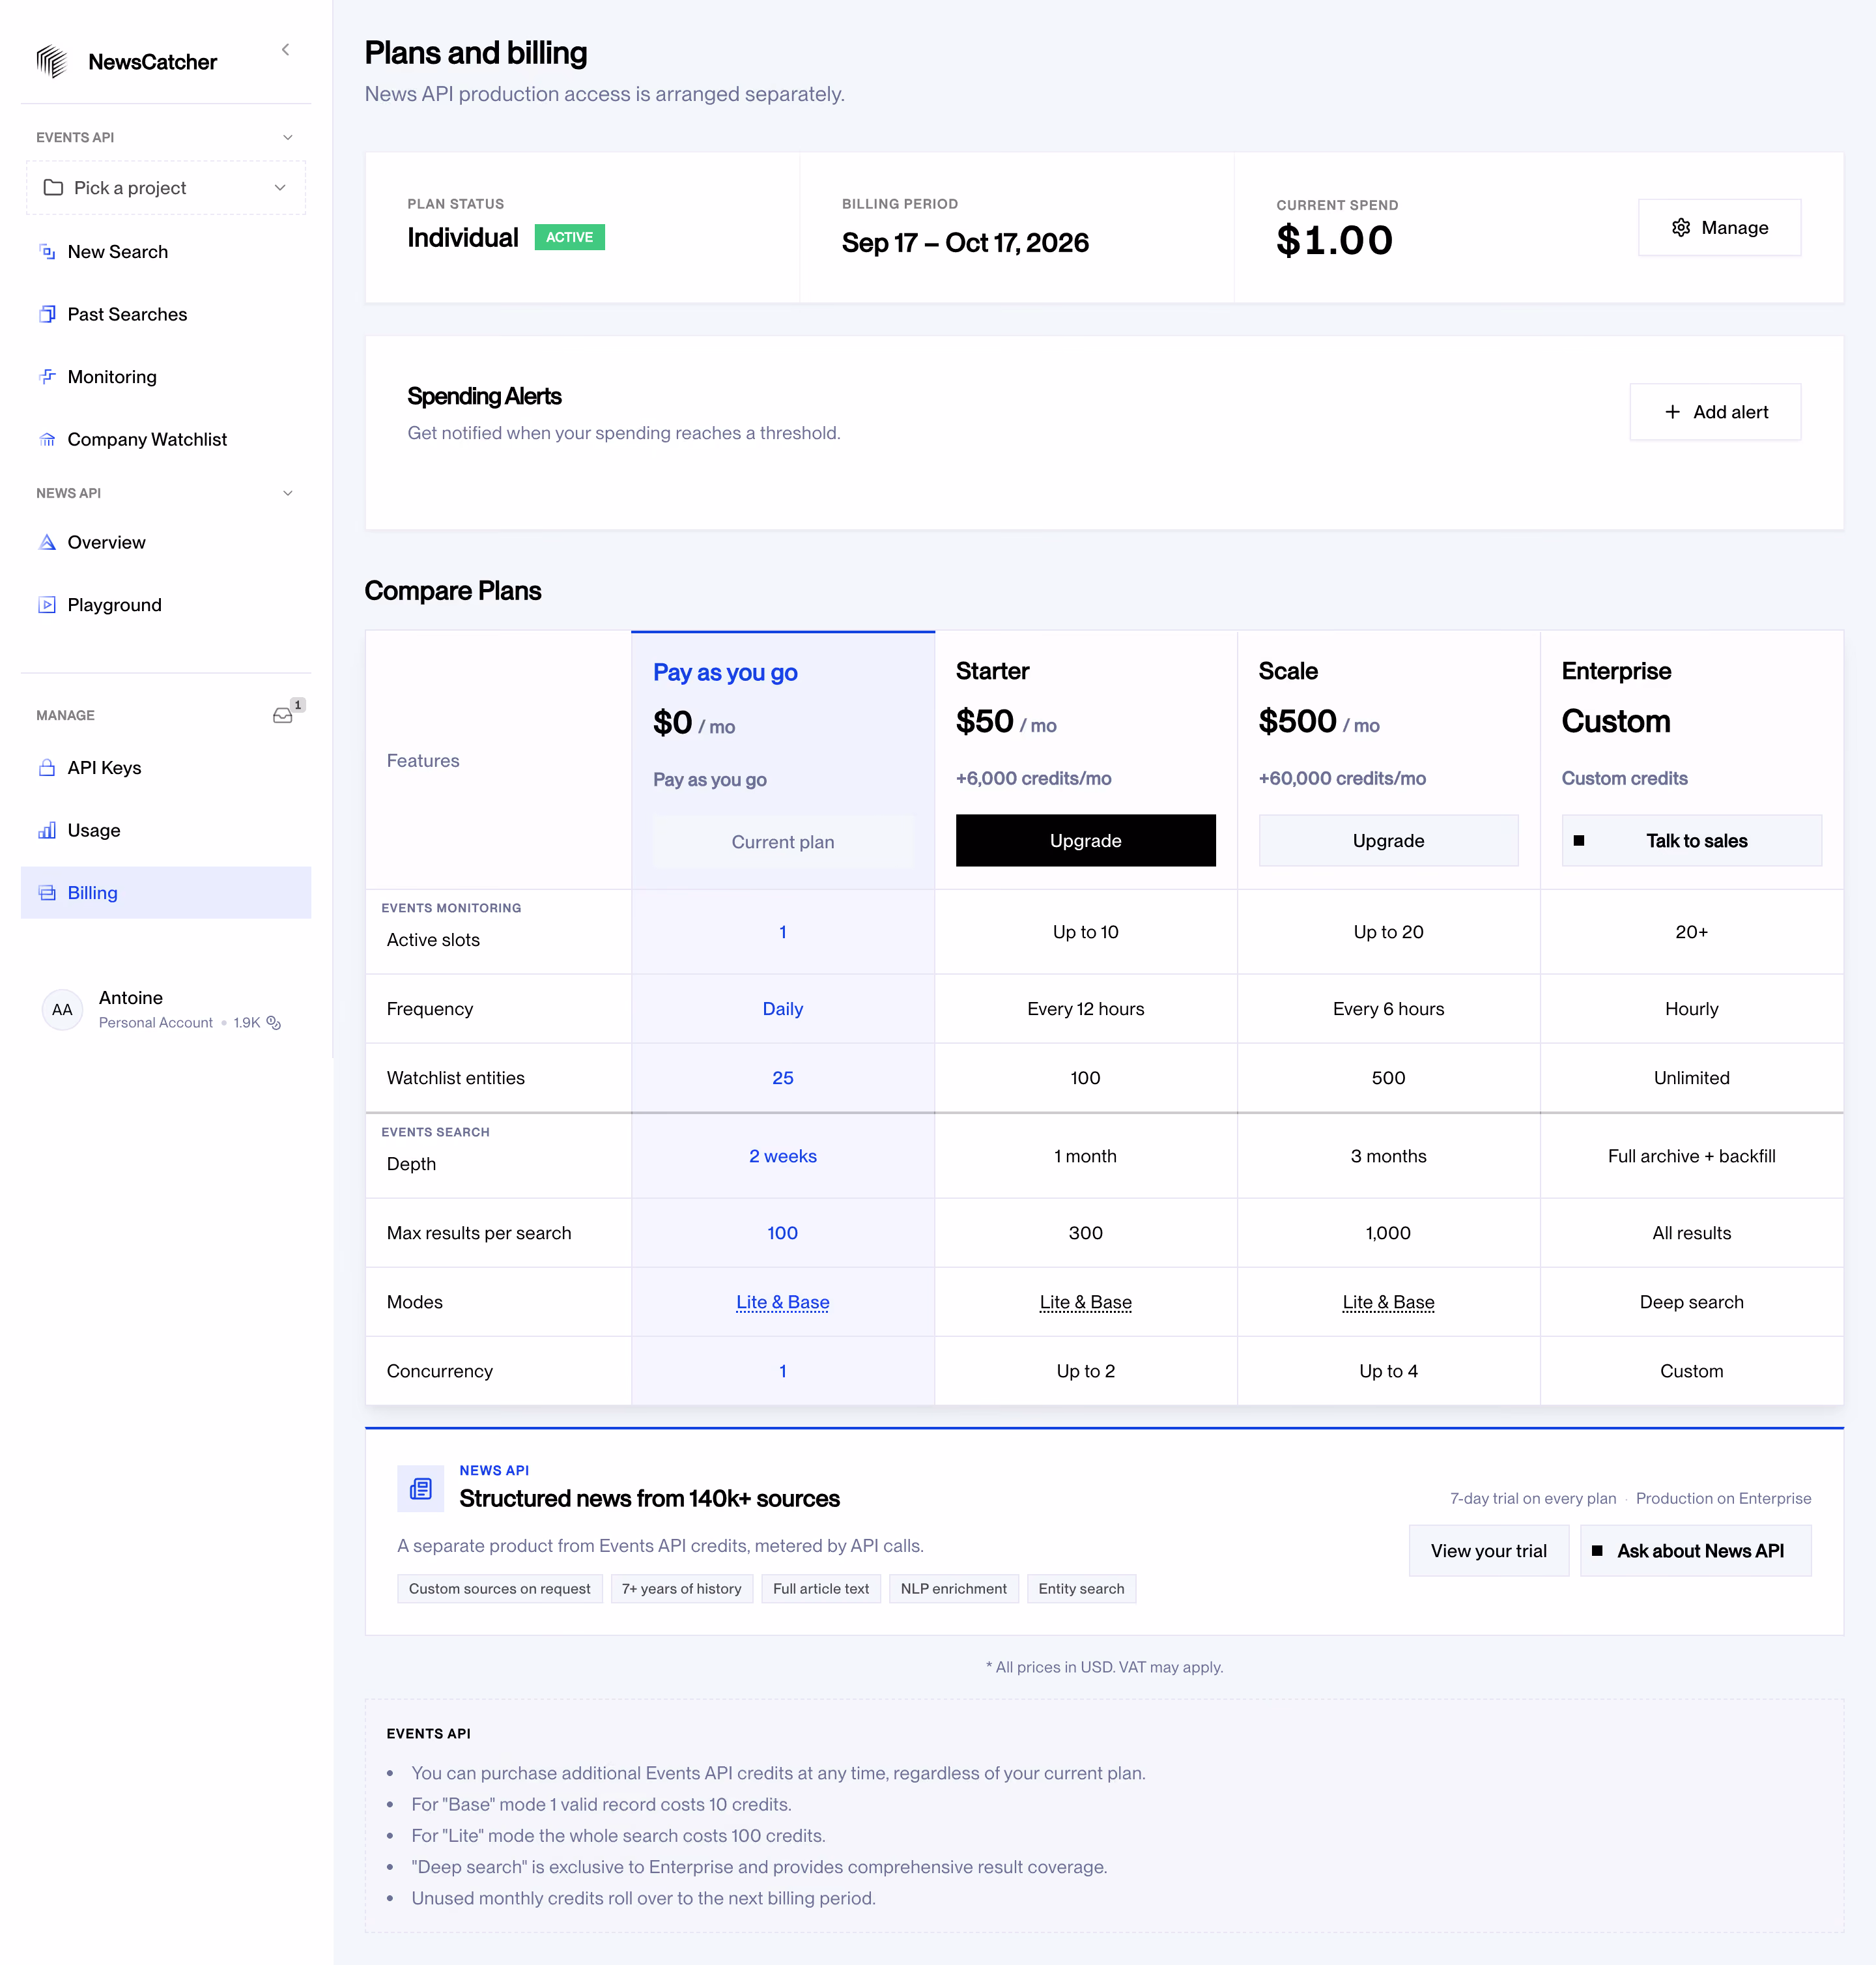Click the gear icon in Manage button
Image resolution: width=1876 pixels, height=1965 pixels.
point(1681,228)
